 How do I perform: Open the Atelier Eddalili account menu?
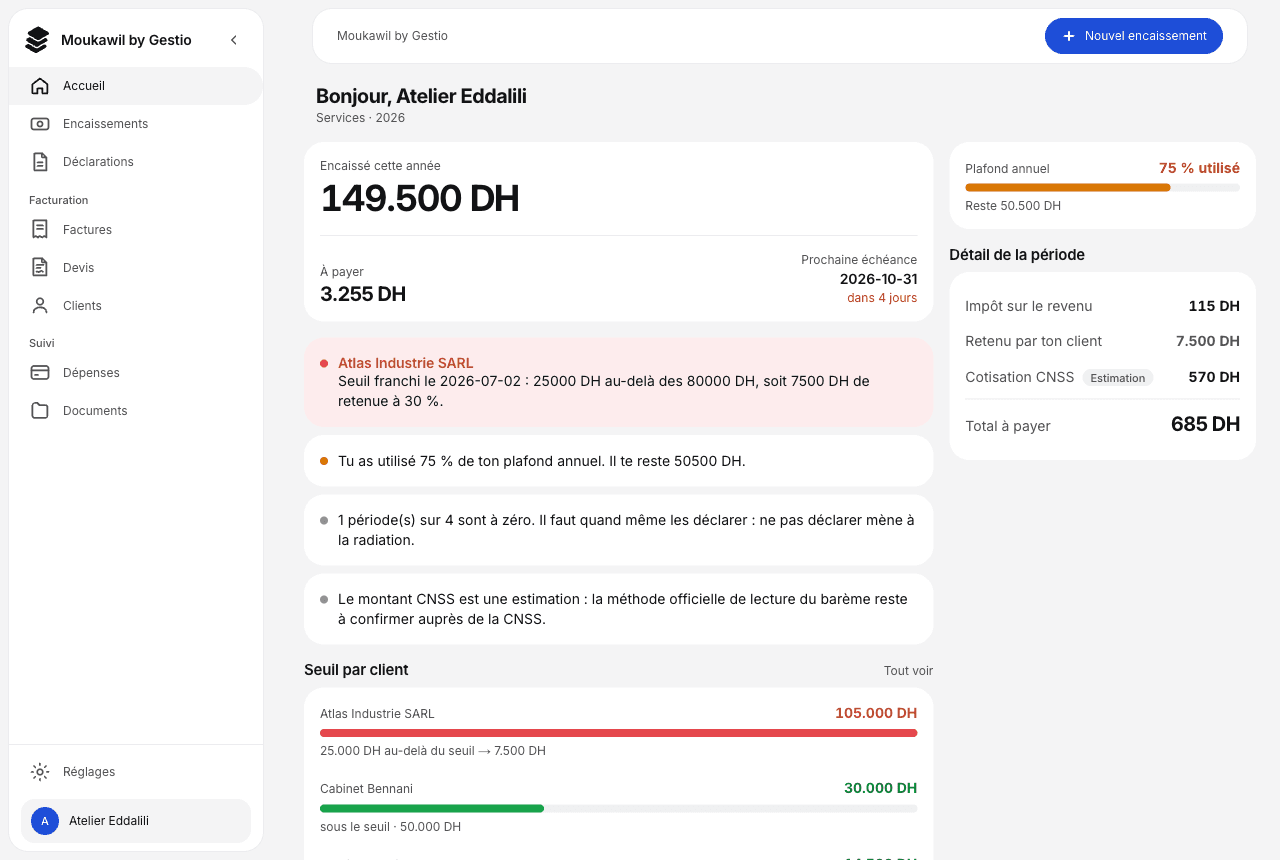[x=136, y=821]
